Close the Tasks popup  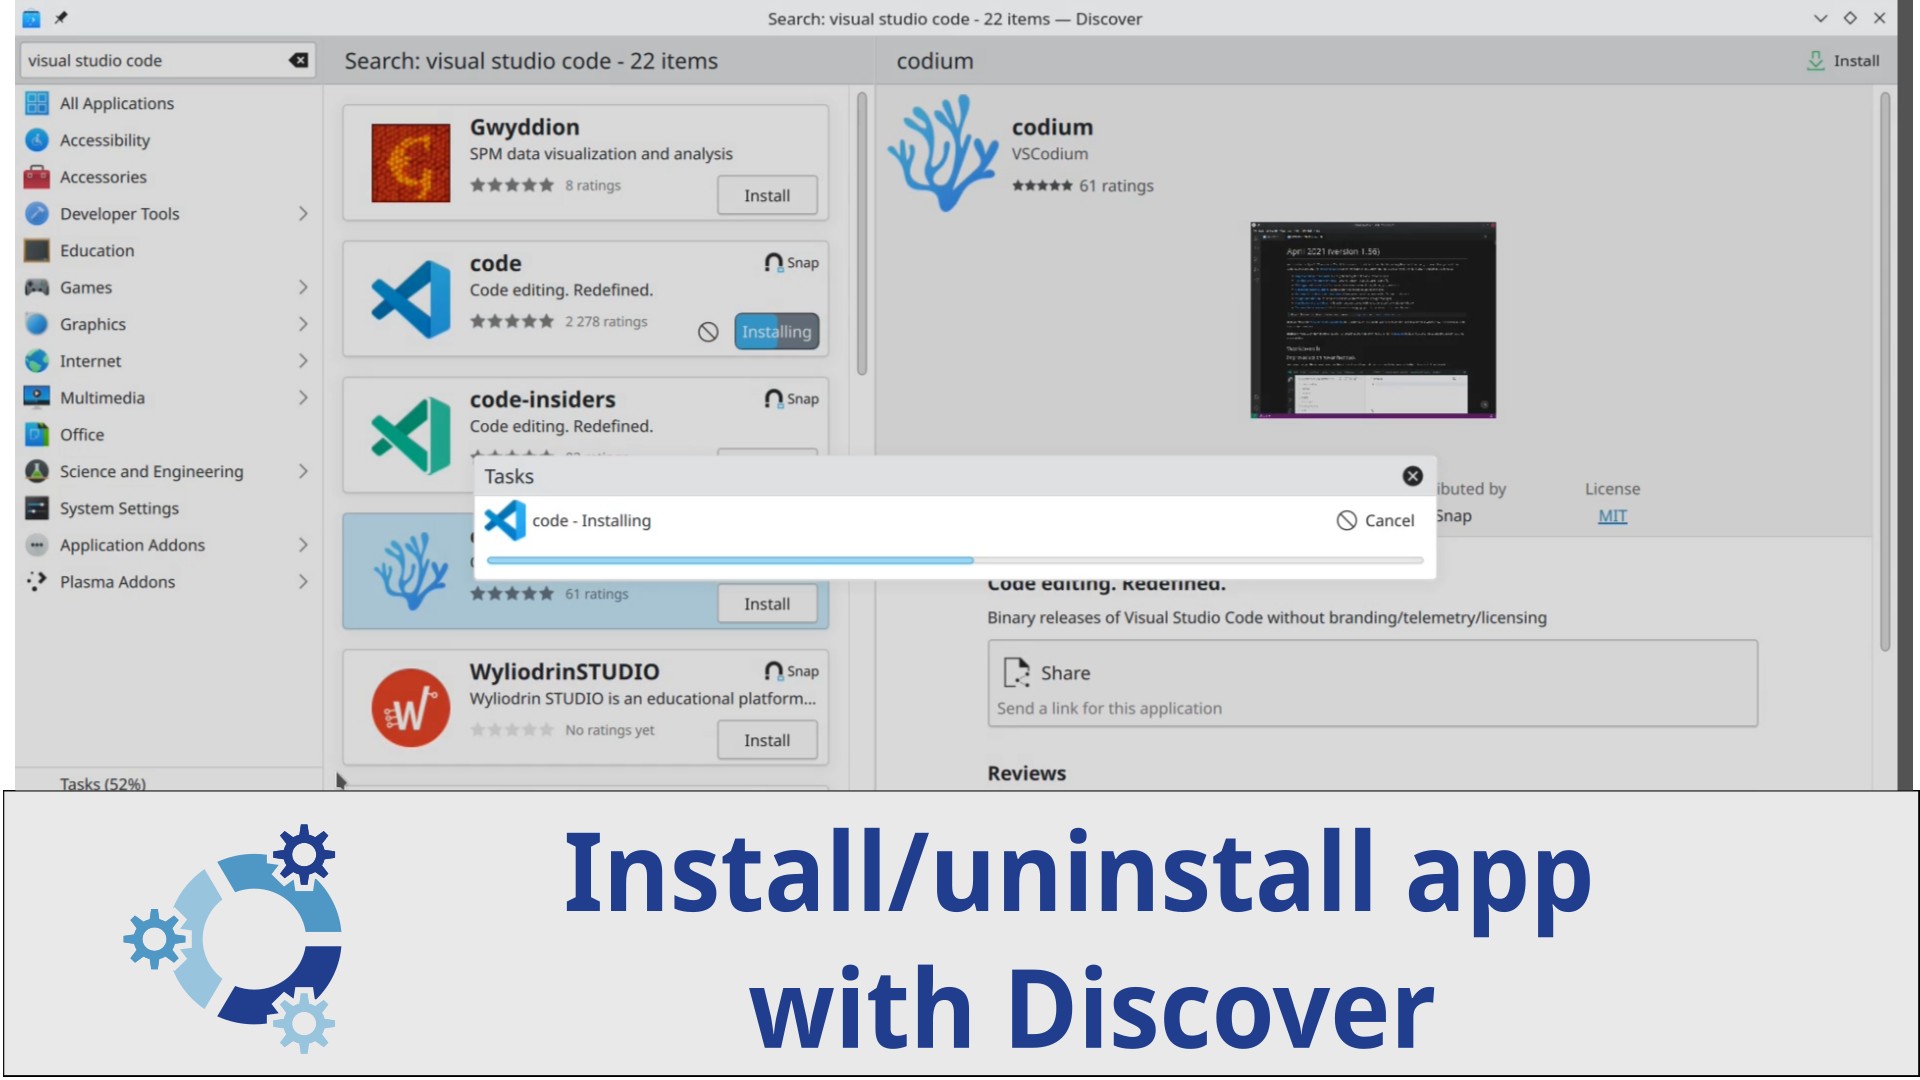tap(1412, 476)
